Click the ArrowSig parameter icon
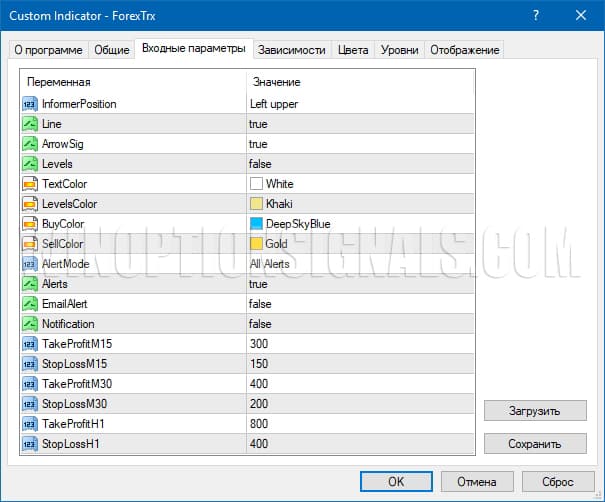Image resolution: width=605 pixels, height=502 pixels. pos(29,144)
